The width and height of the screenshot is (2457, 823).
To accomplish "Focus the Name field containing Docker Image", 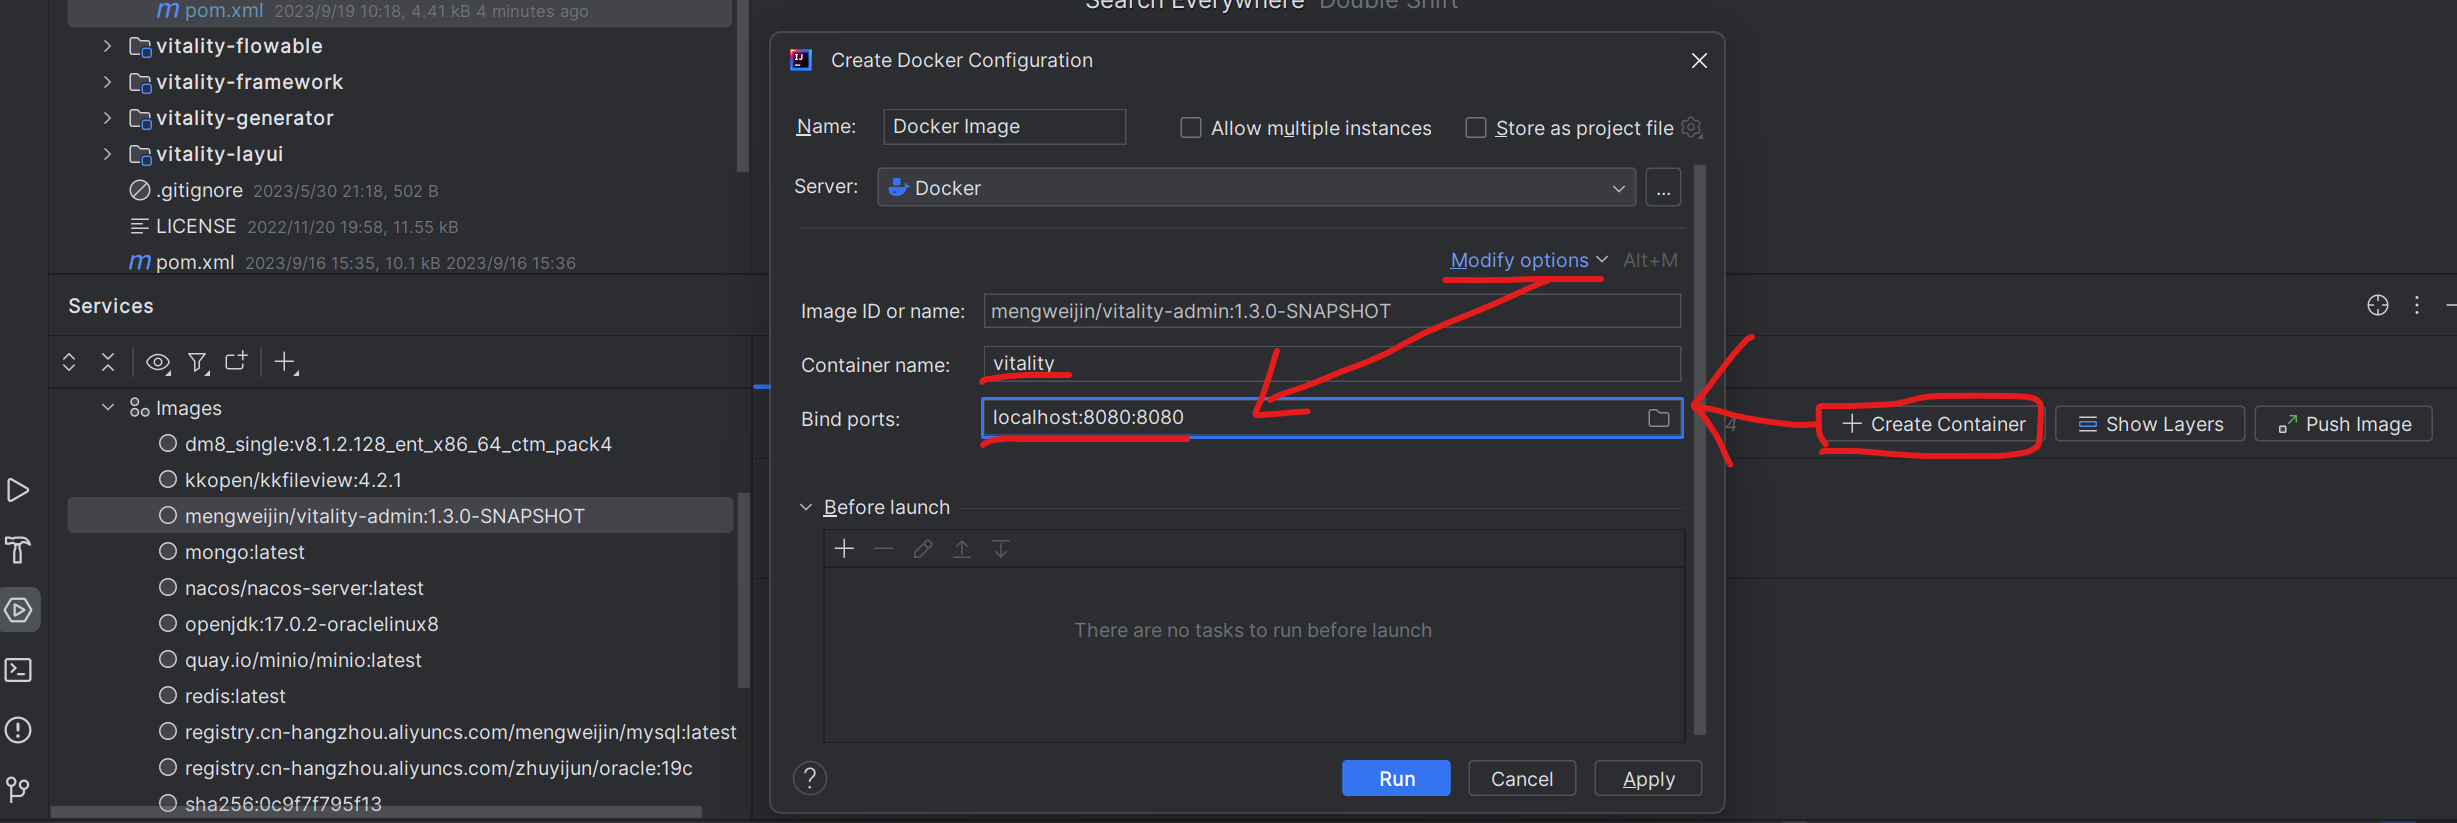I will click(1004, 127).
